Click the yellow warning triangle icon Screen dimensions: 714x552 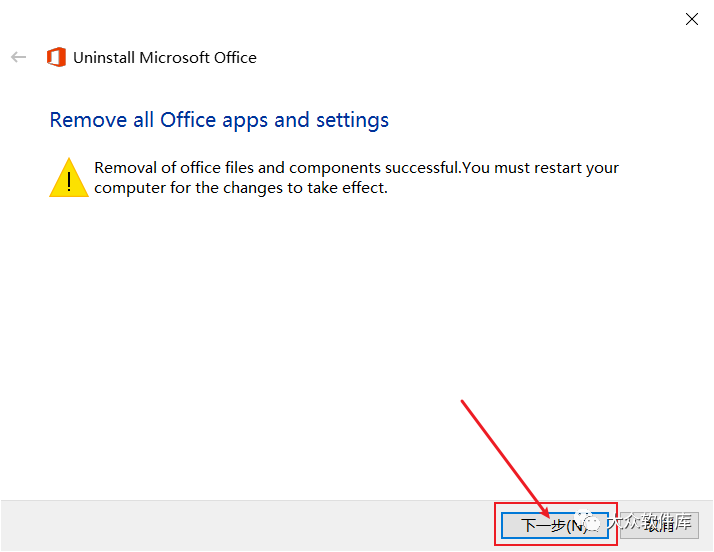point(69,178)
